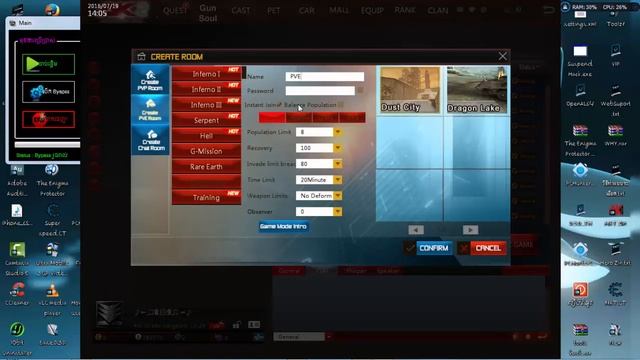This screenshot has height=360, width=640.
Task: Open VLC media player desktop icon
Action: point(52,299)
